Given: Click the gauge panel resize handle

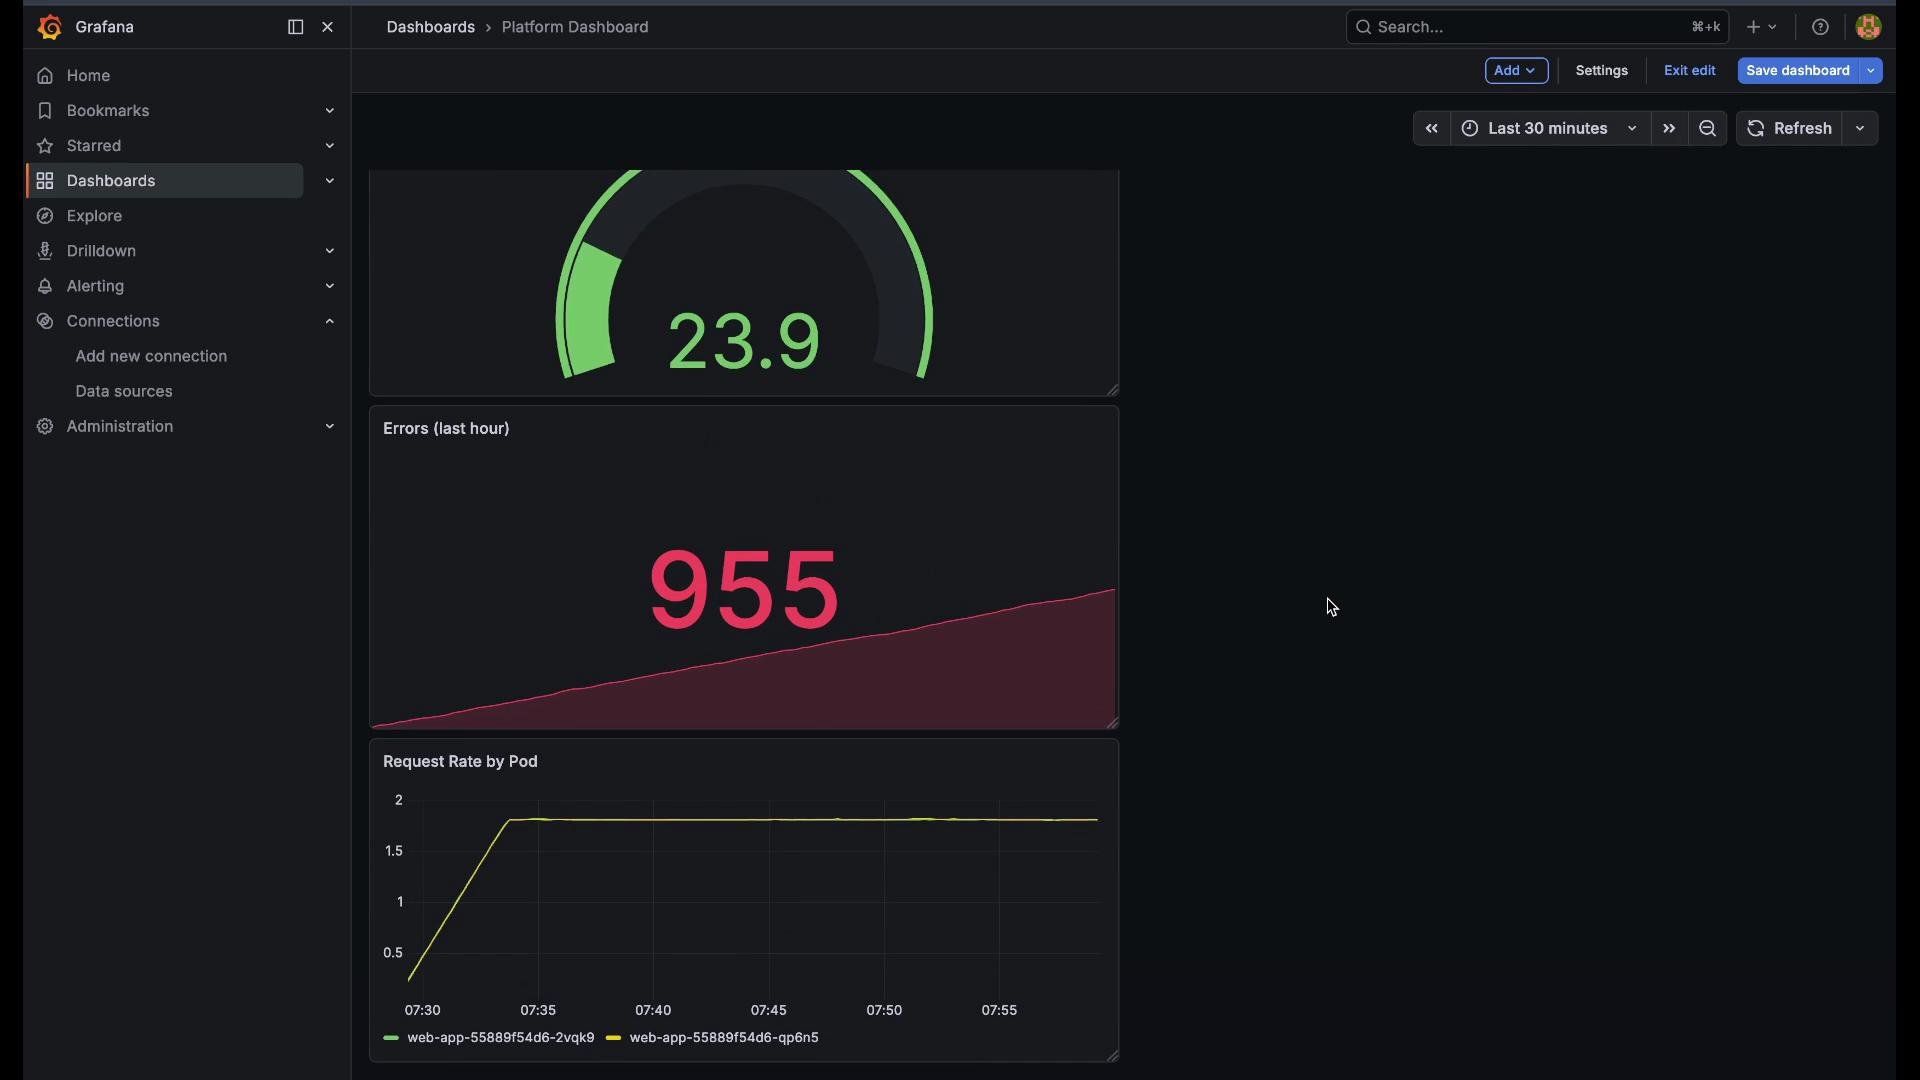Looking at the screenshot, I should (x=1112, y=389).
